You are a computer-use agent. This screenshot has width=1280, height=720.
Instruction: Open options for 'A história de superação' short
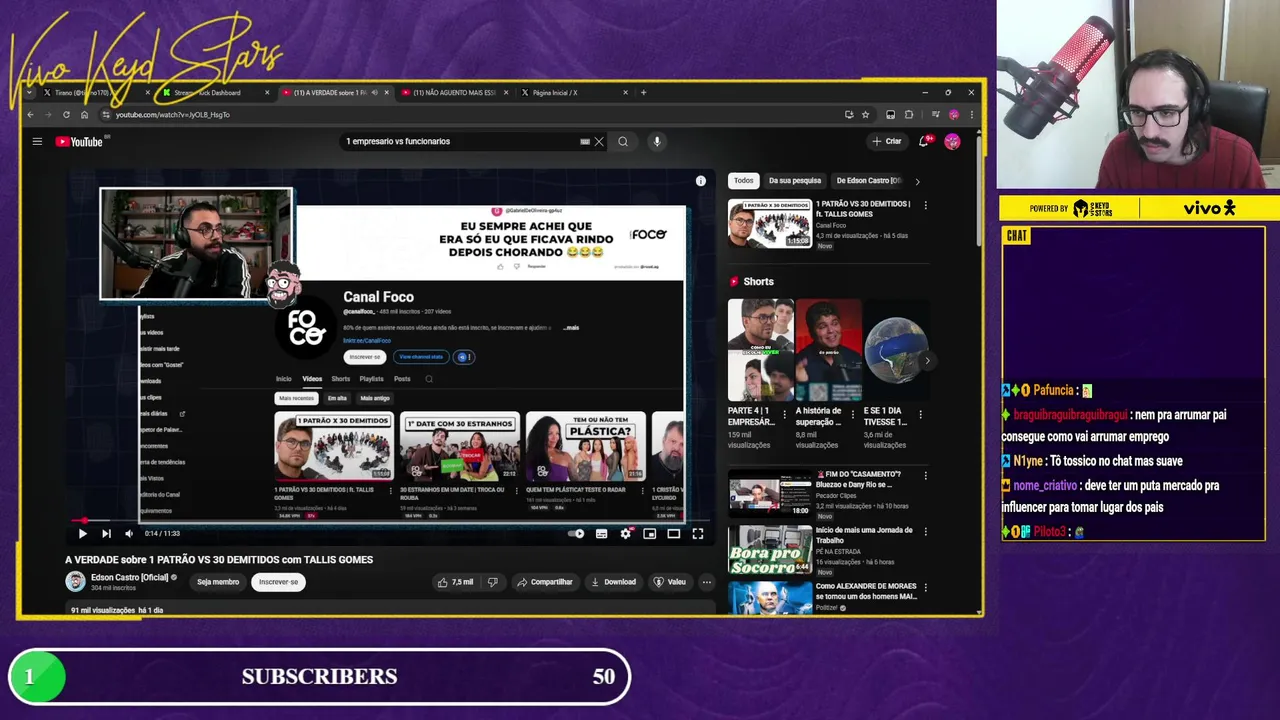pyautogui.click(x=853, y=414)
